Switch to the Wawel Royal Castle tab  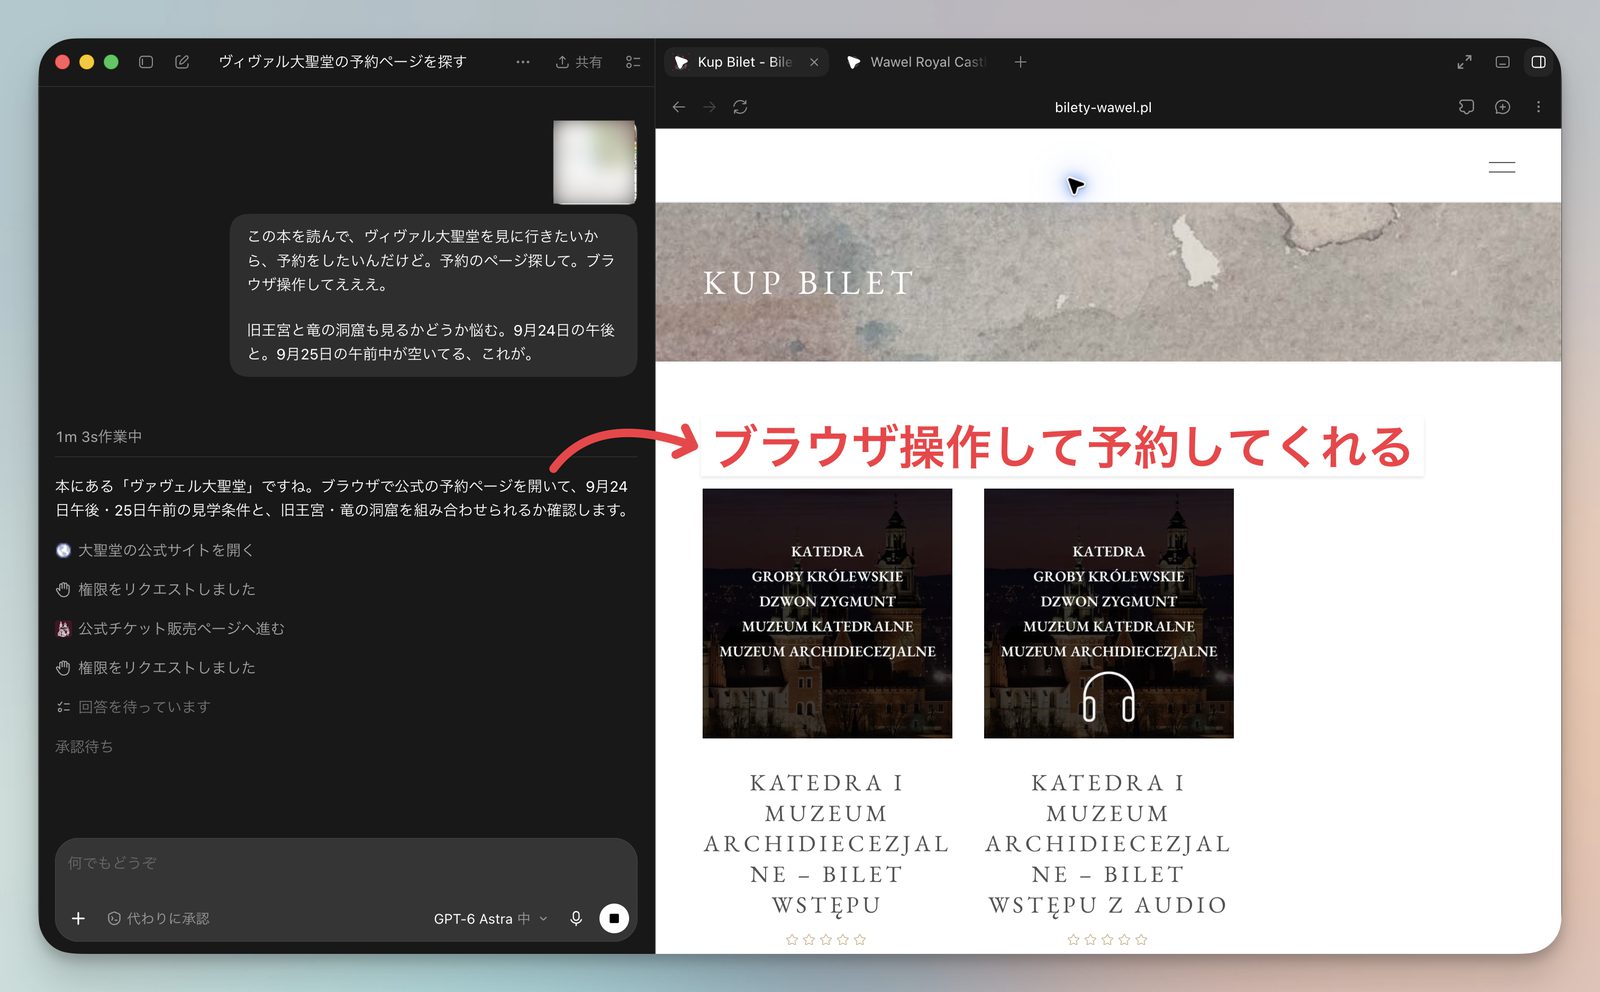tap(916, 62)
